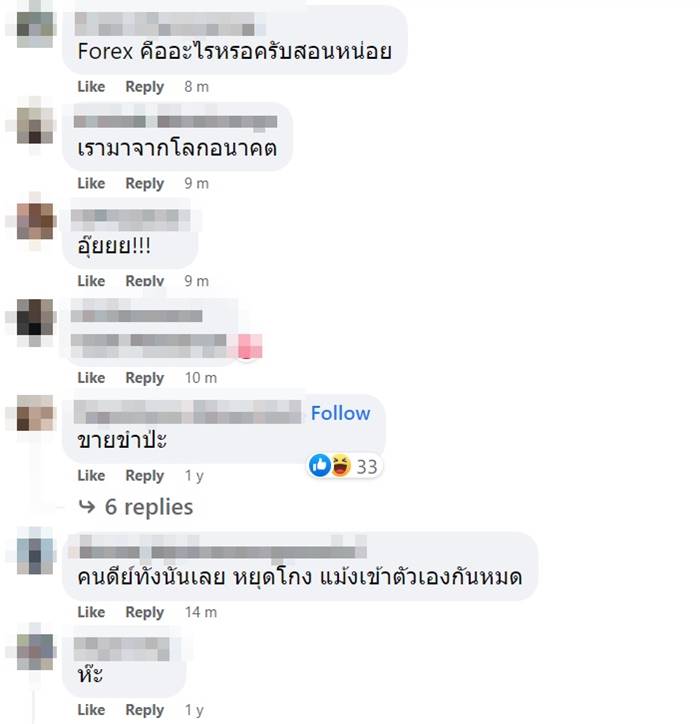This screenshot has height=724, width=700.
Task: Follow the author of ขายขำป่ะ comment
Action: tap(340, 413)
